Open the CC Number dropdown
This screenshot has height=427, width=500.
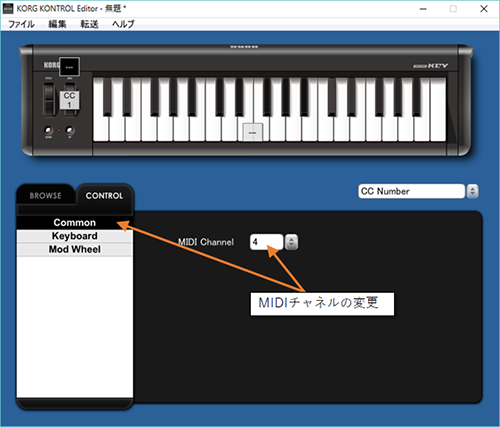tap(411, 191)
